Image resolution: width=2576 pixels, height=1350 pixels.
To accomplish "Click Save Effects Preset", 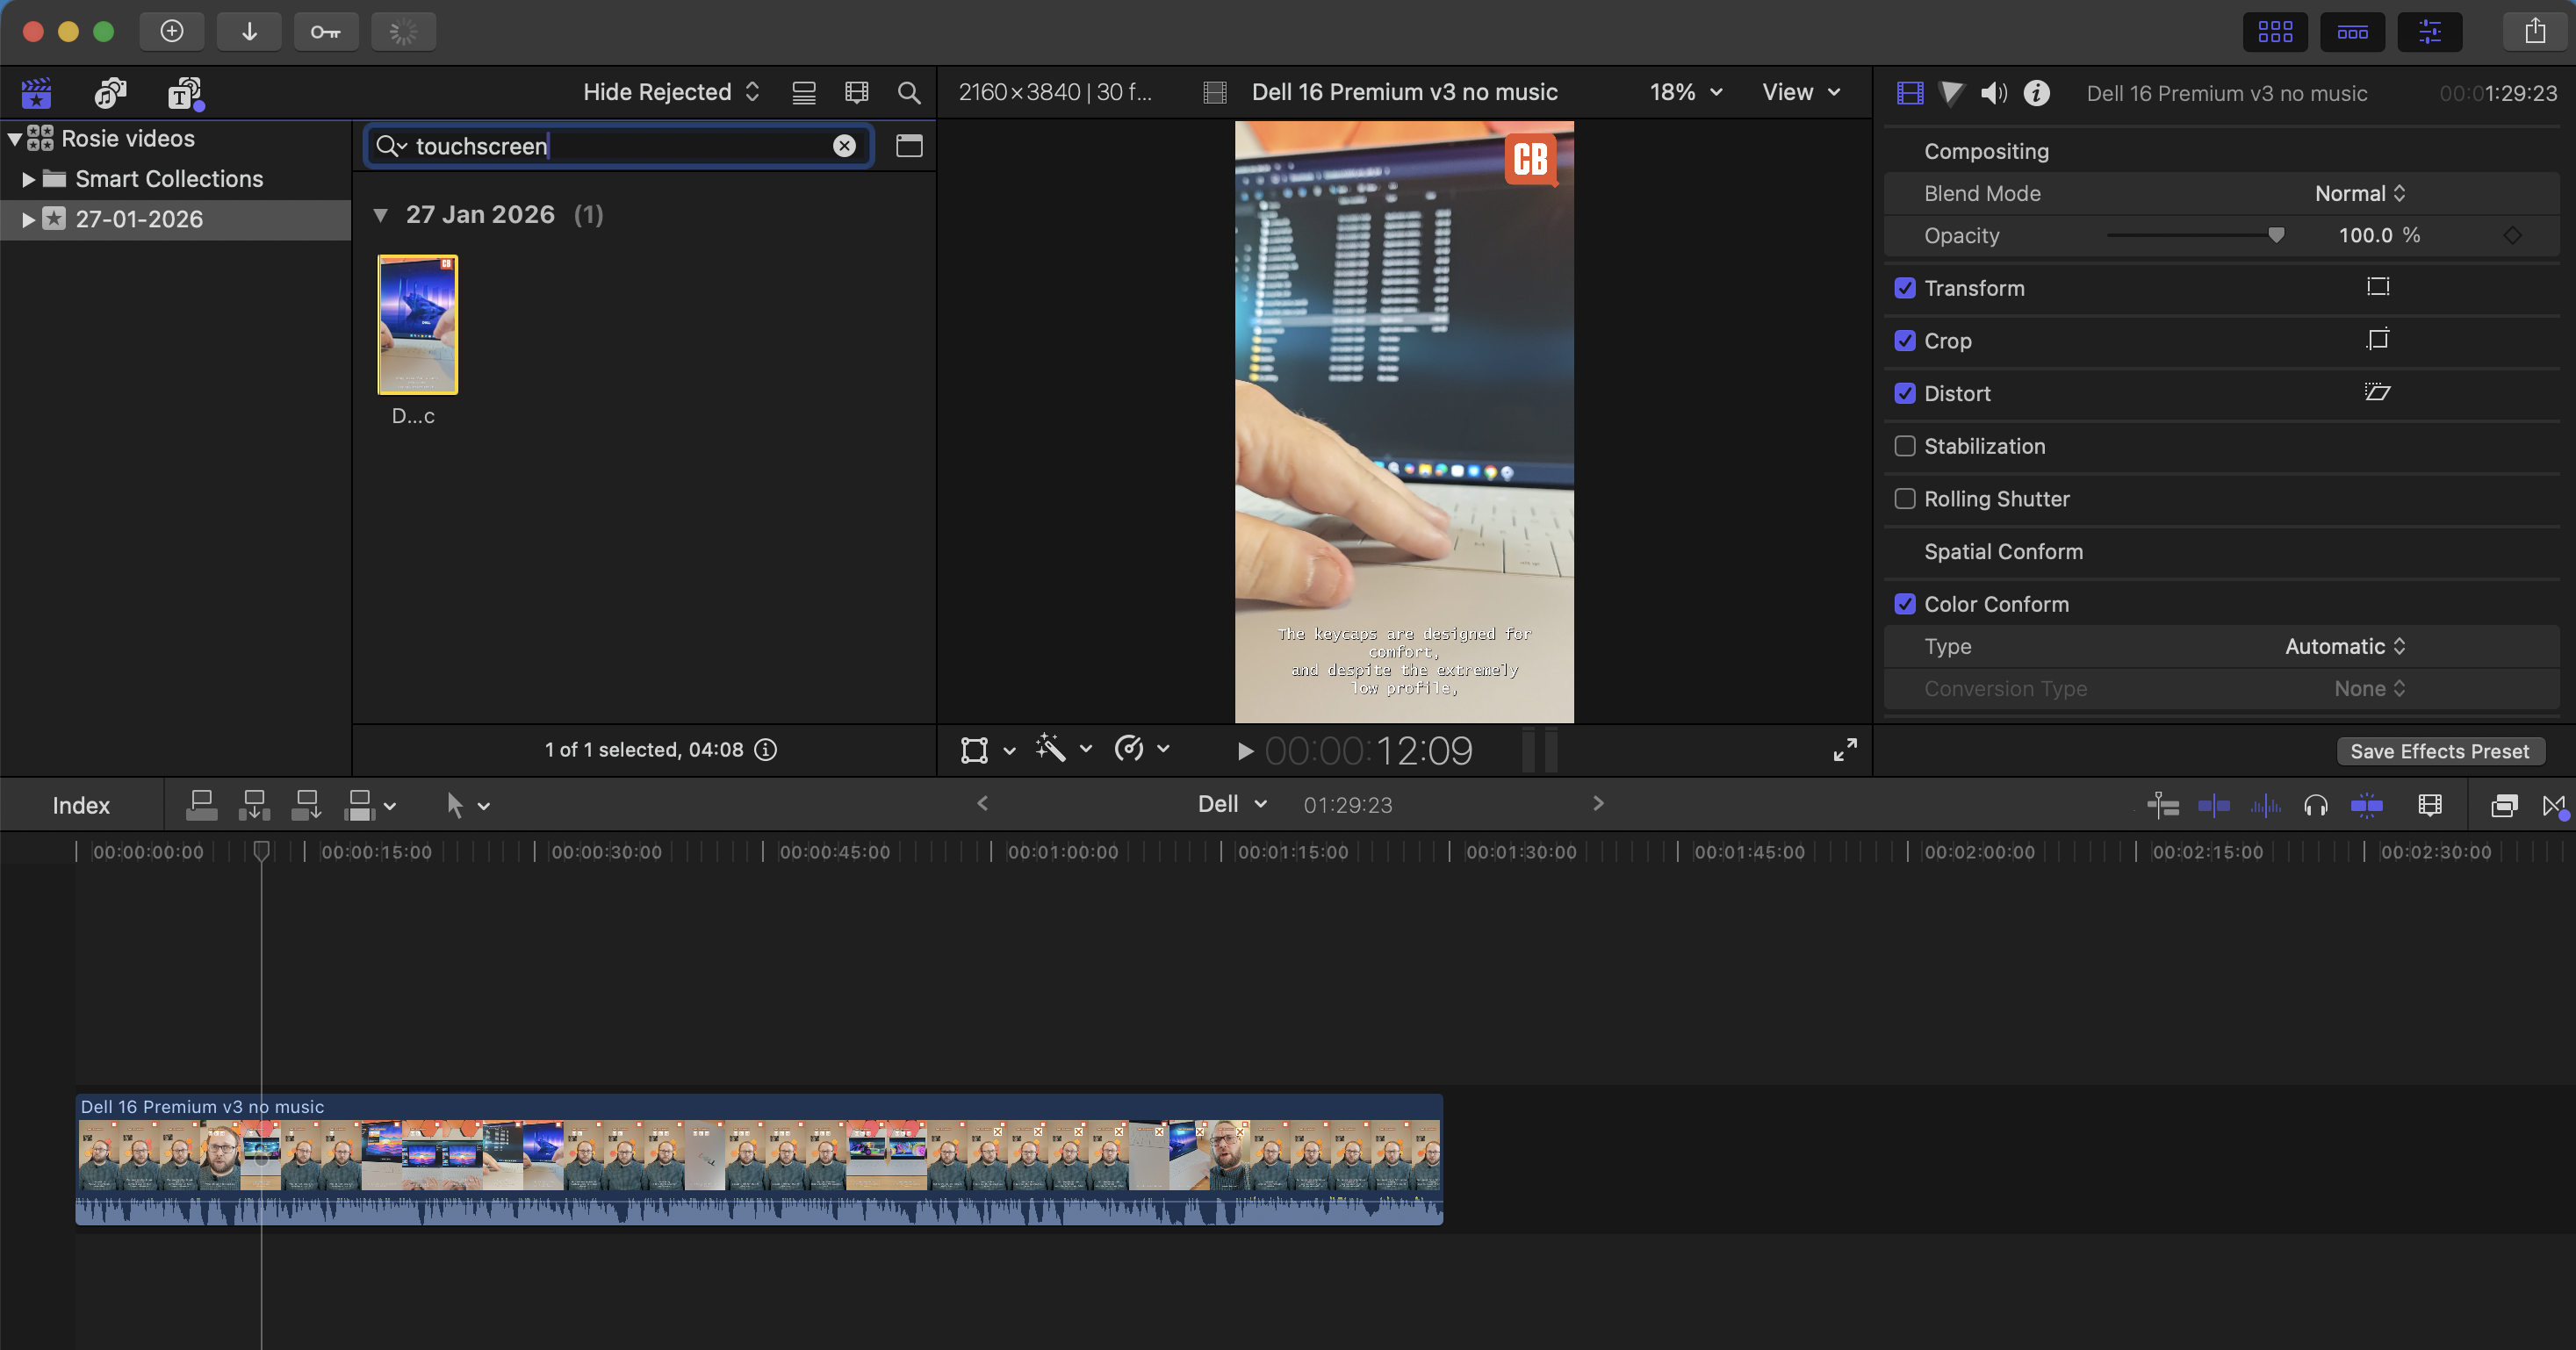I will click(x=2440, y=750).
